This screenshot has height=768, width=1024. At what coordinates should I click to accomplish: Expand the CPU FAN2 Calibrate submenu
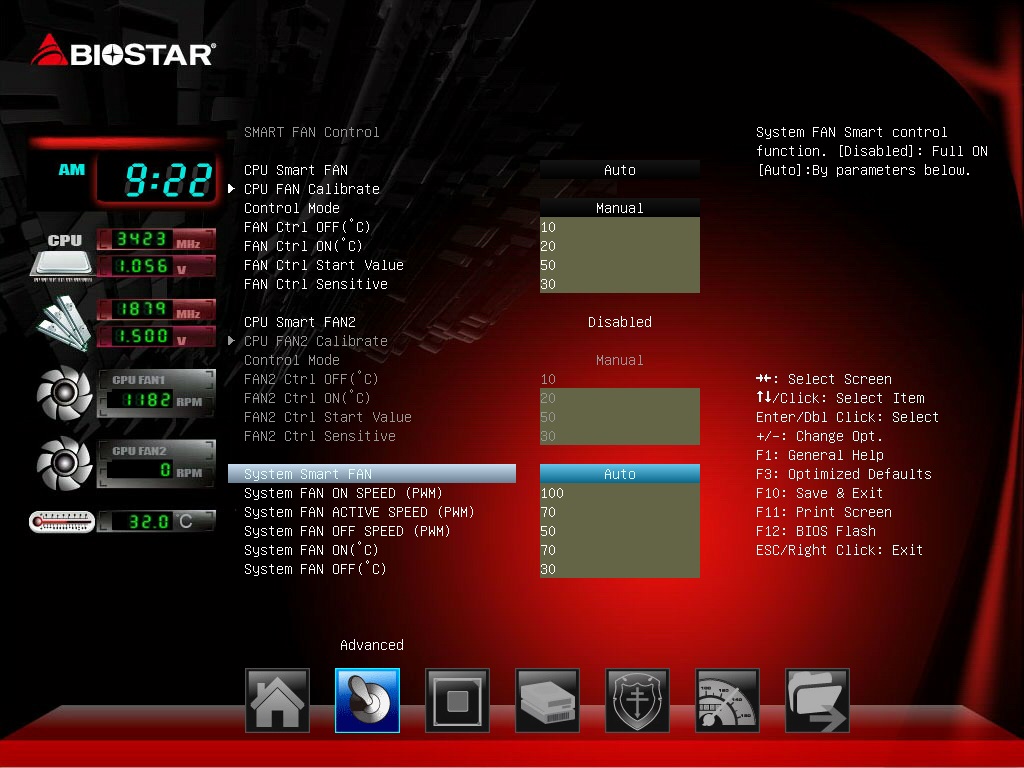[315, 341]
